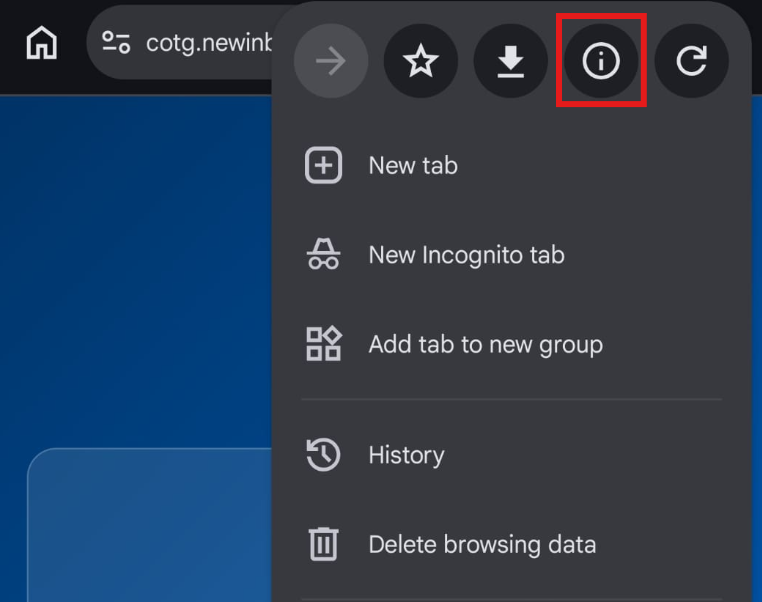Click the Forward arrow button

click(331, 61)
